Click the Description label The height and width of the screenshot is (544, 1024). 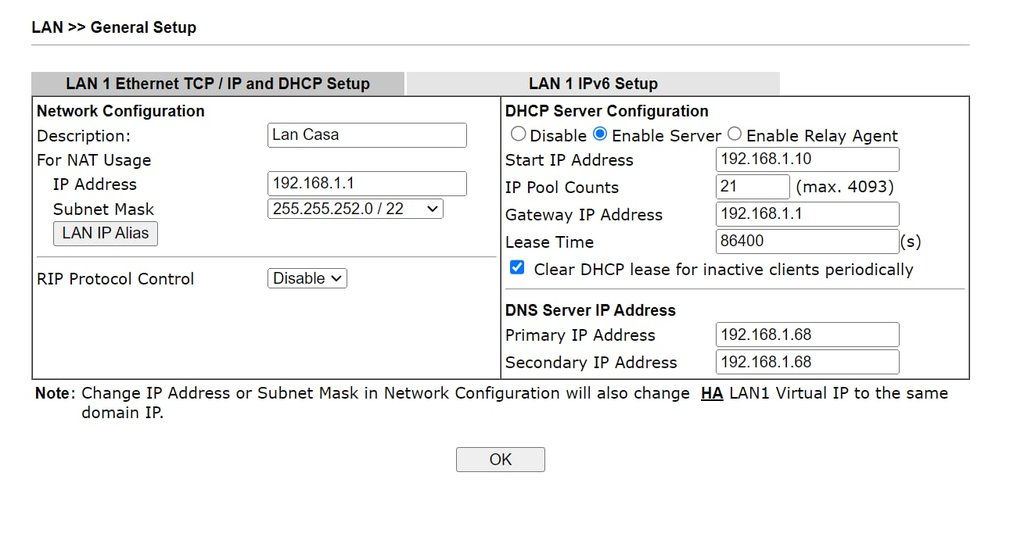(84, 136)
